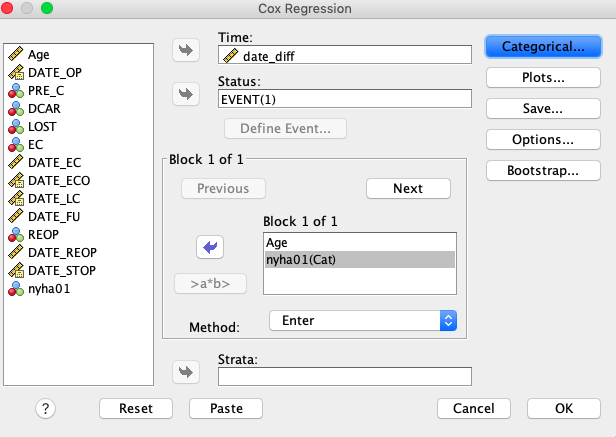
Task: Click inside the Strata input field
Action: click(345, 376)
